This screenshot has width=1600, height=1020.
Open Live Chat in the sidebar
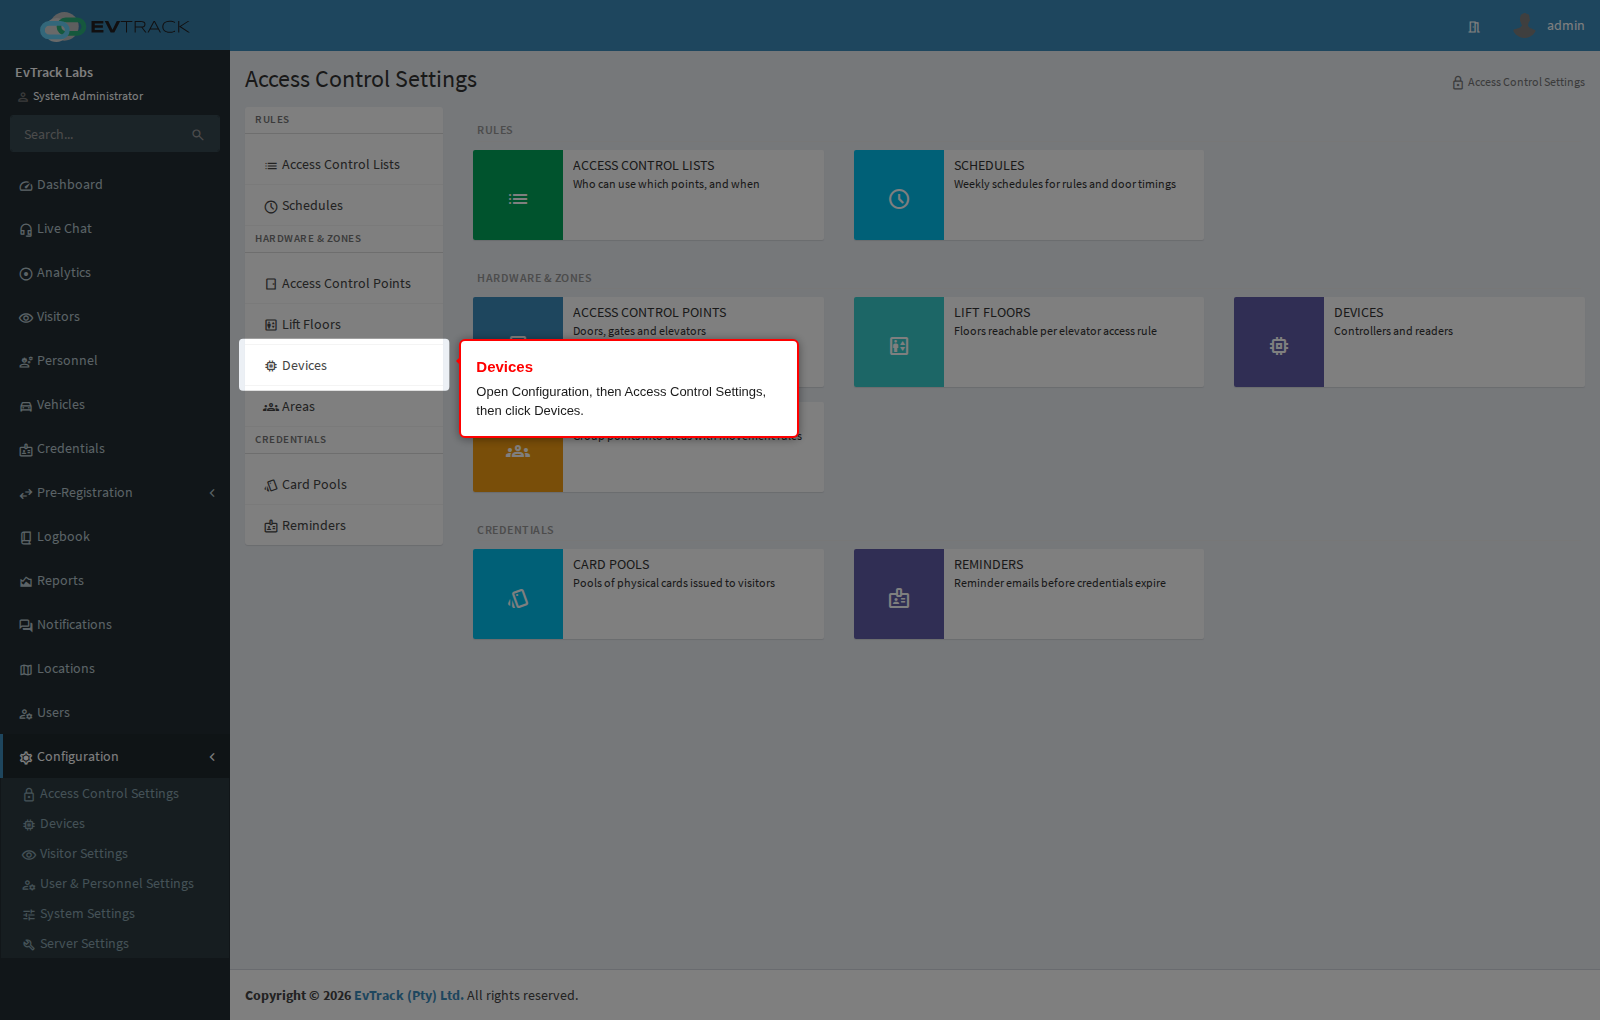click(x=115, y=229)
